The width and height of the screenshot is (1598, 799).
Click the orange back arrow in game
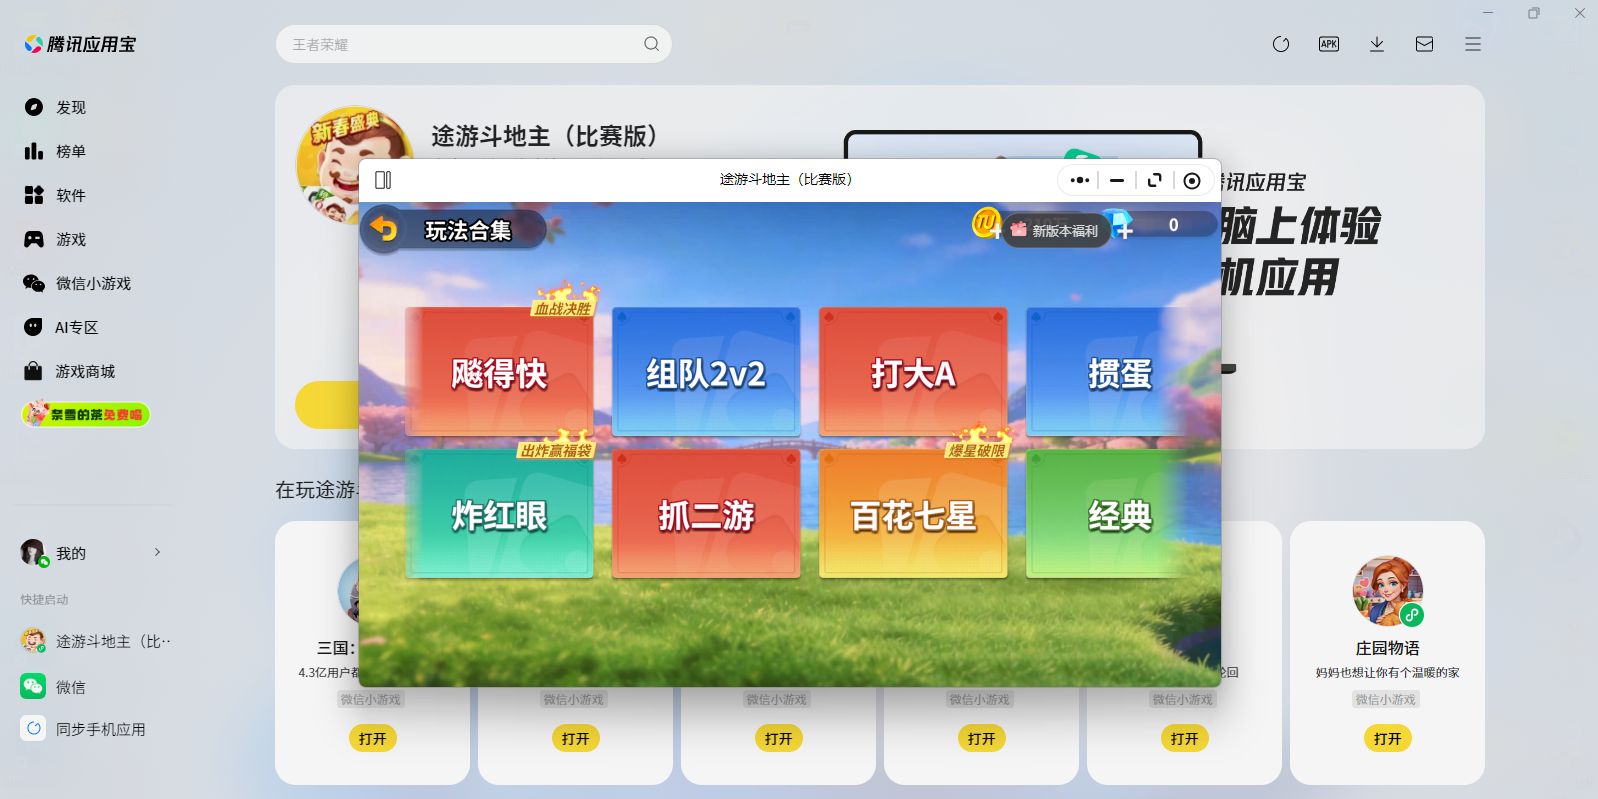[x=384, y=229]
